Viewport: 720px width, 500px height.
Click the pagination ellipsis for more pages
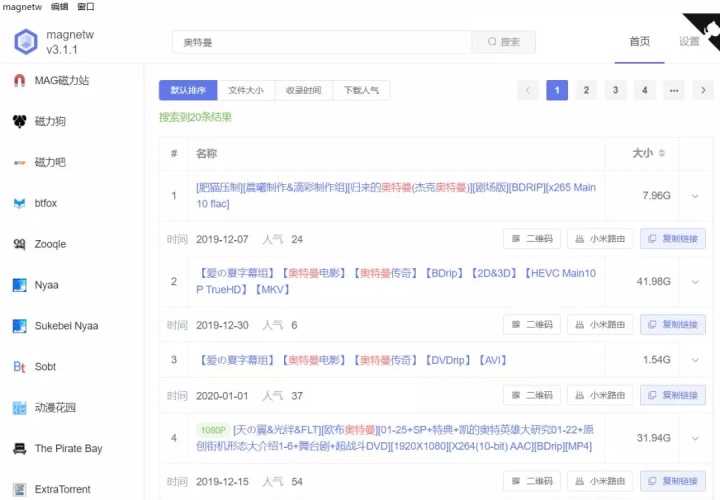point(674,90)
